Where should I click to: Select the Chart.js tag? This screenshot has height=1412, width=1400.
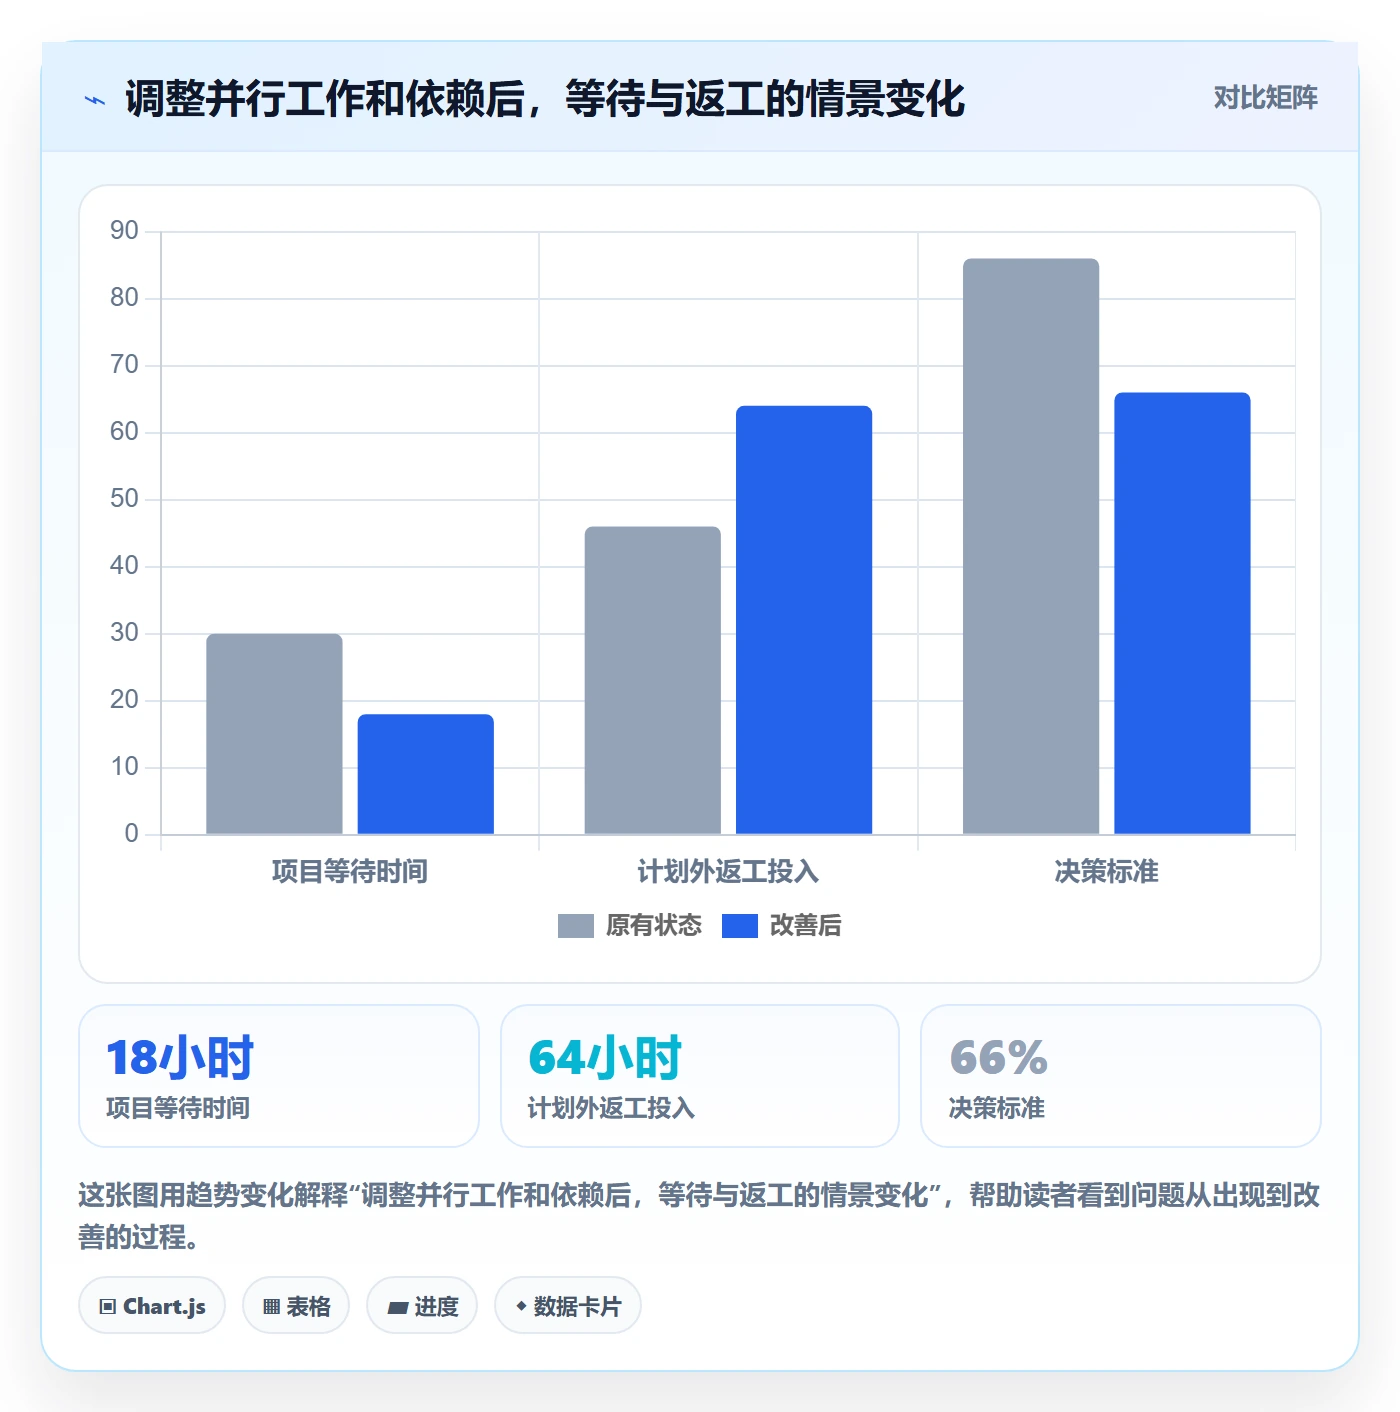pos(152,1306)
